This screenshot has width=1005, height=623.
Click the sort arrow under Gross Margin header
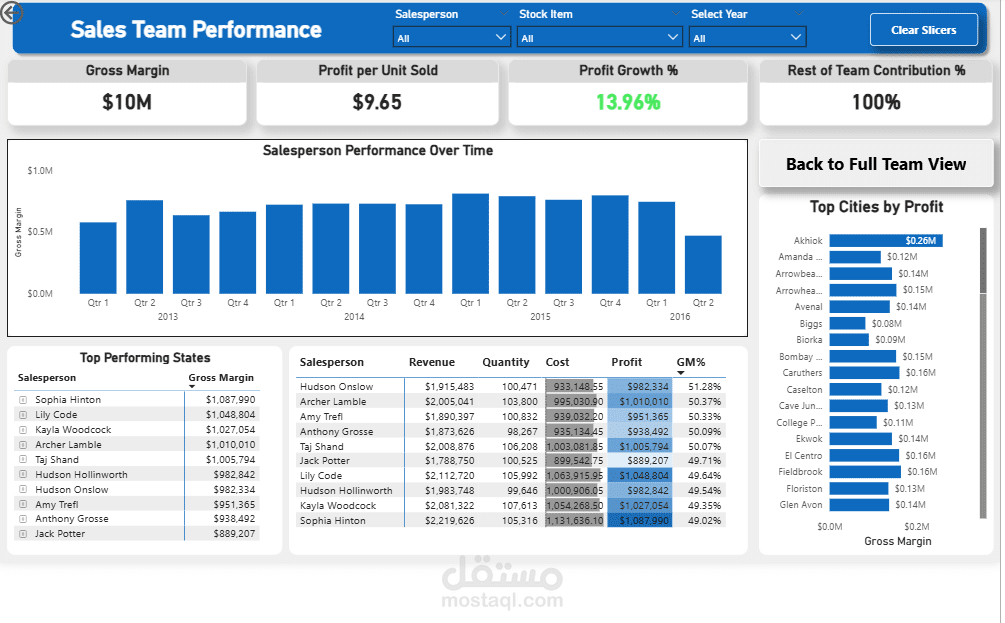192,387
